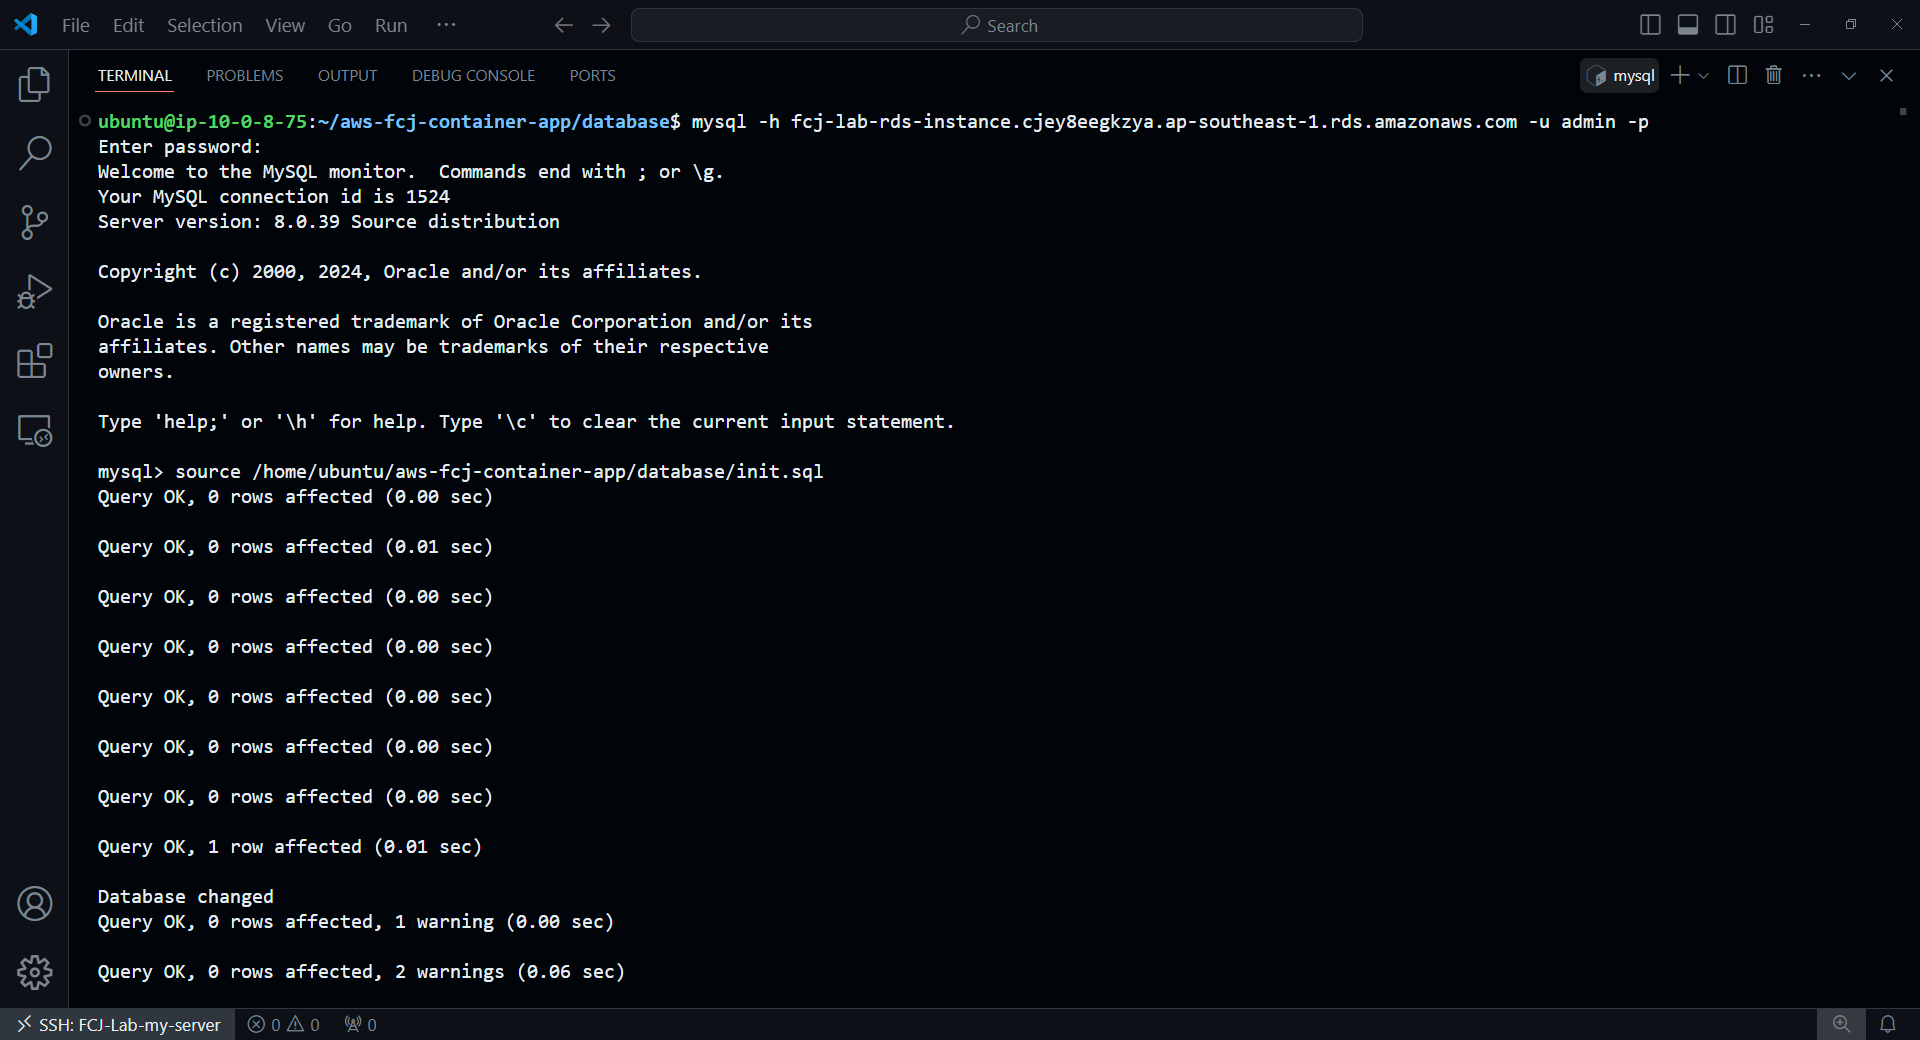Open the Remote Explorer view
This screenshot has height=1040, width=1920.
[35, 431]
